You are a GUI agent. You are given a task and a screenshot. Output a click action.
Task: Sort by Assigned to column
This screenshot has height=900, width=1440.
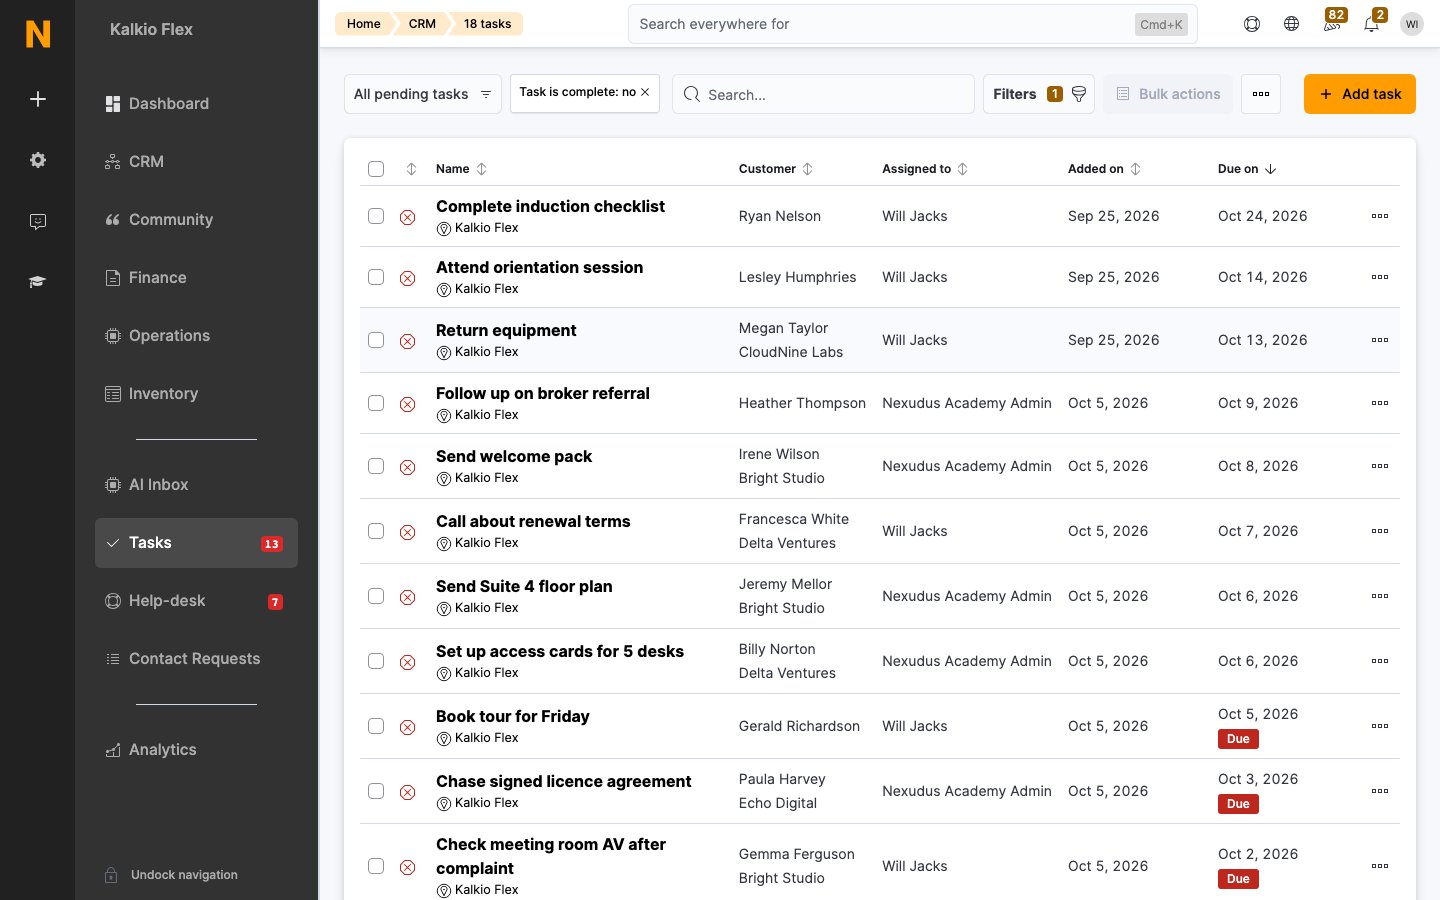pos(925,169)
